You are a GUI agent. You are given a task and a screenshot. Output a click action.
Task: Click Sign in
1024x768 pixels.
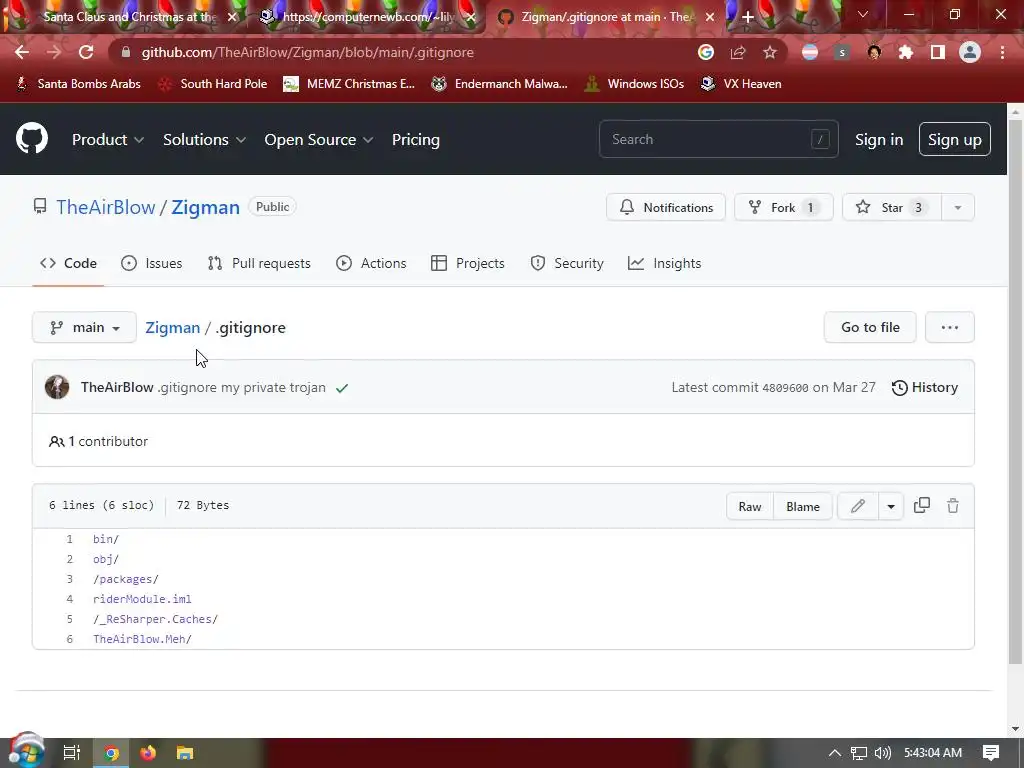coord(879,140)
